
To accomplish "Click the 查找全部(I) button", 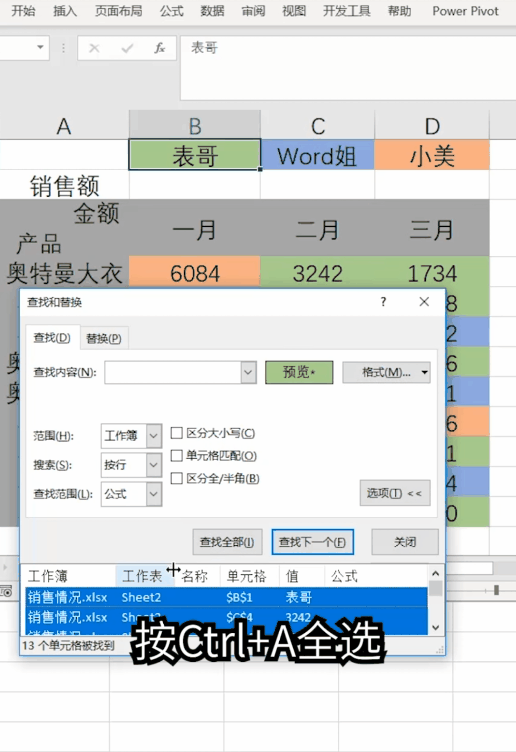I will [227, 542].
